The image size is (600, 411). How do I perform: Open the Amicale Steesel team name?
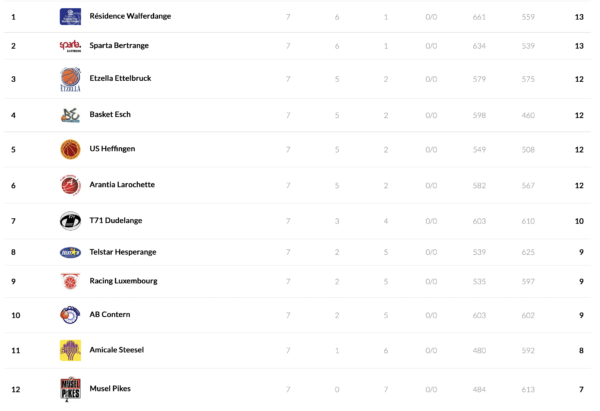pos(117,350)
